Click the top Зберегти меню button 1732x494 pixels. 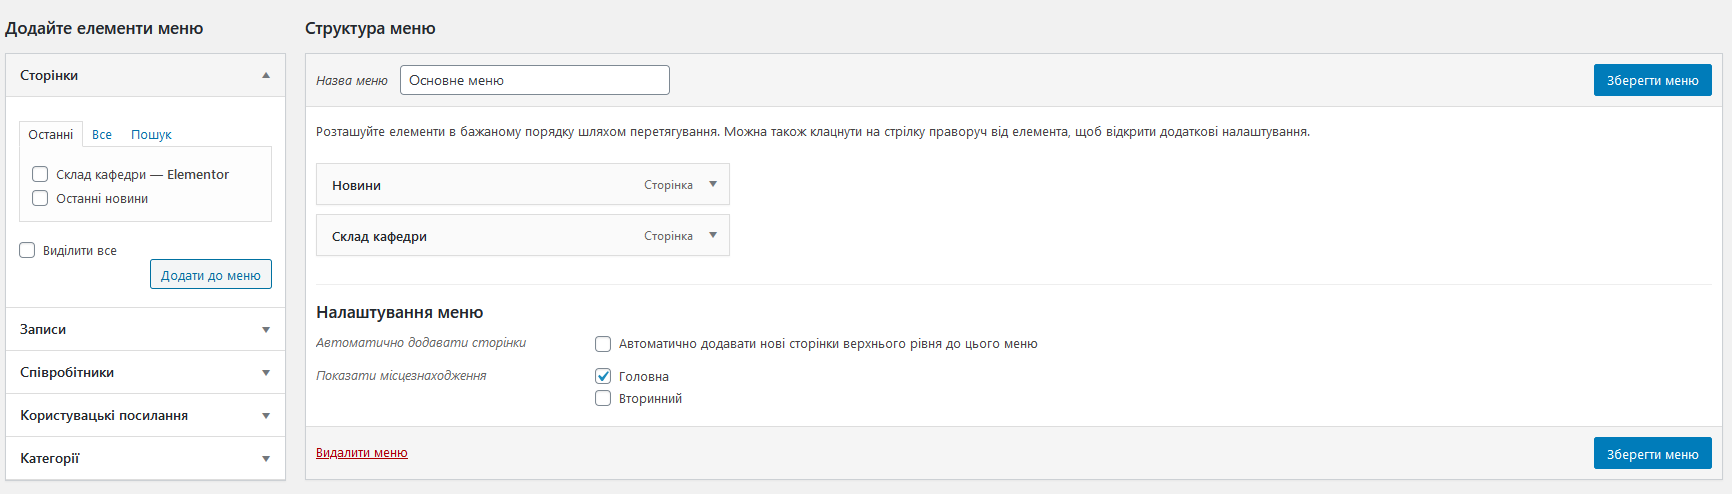pyautogui.click(x=1652, y=80)
